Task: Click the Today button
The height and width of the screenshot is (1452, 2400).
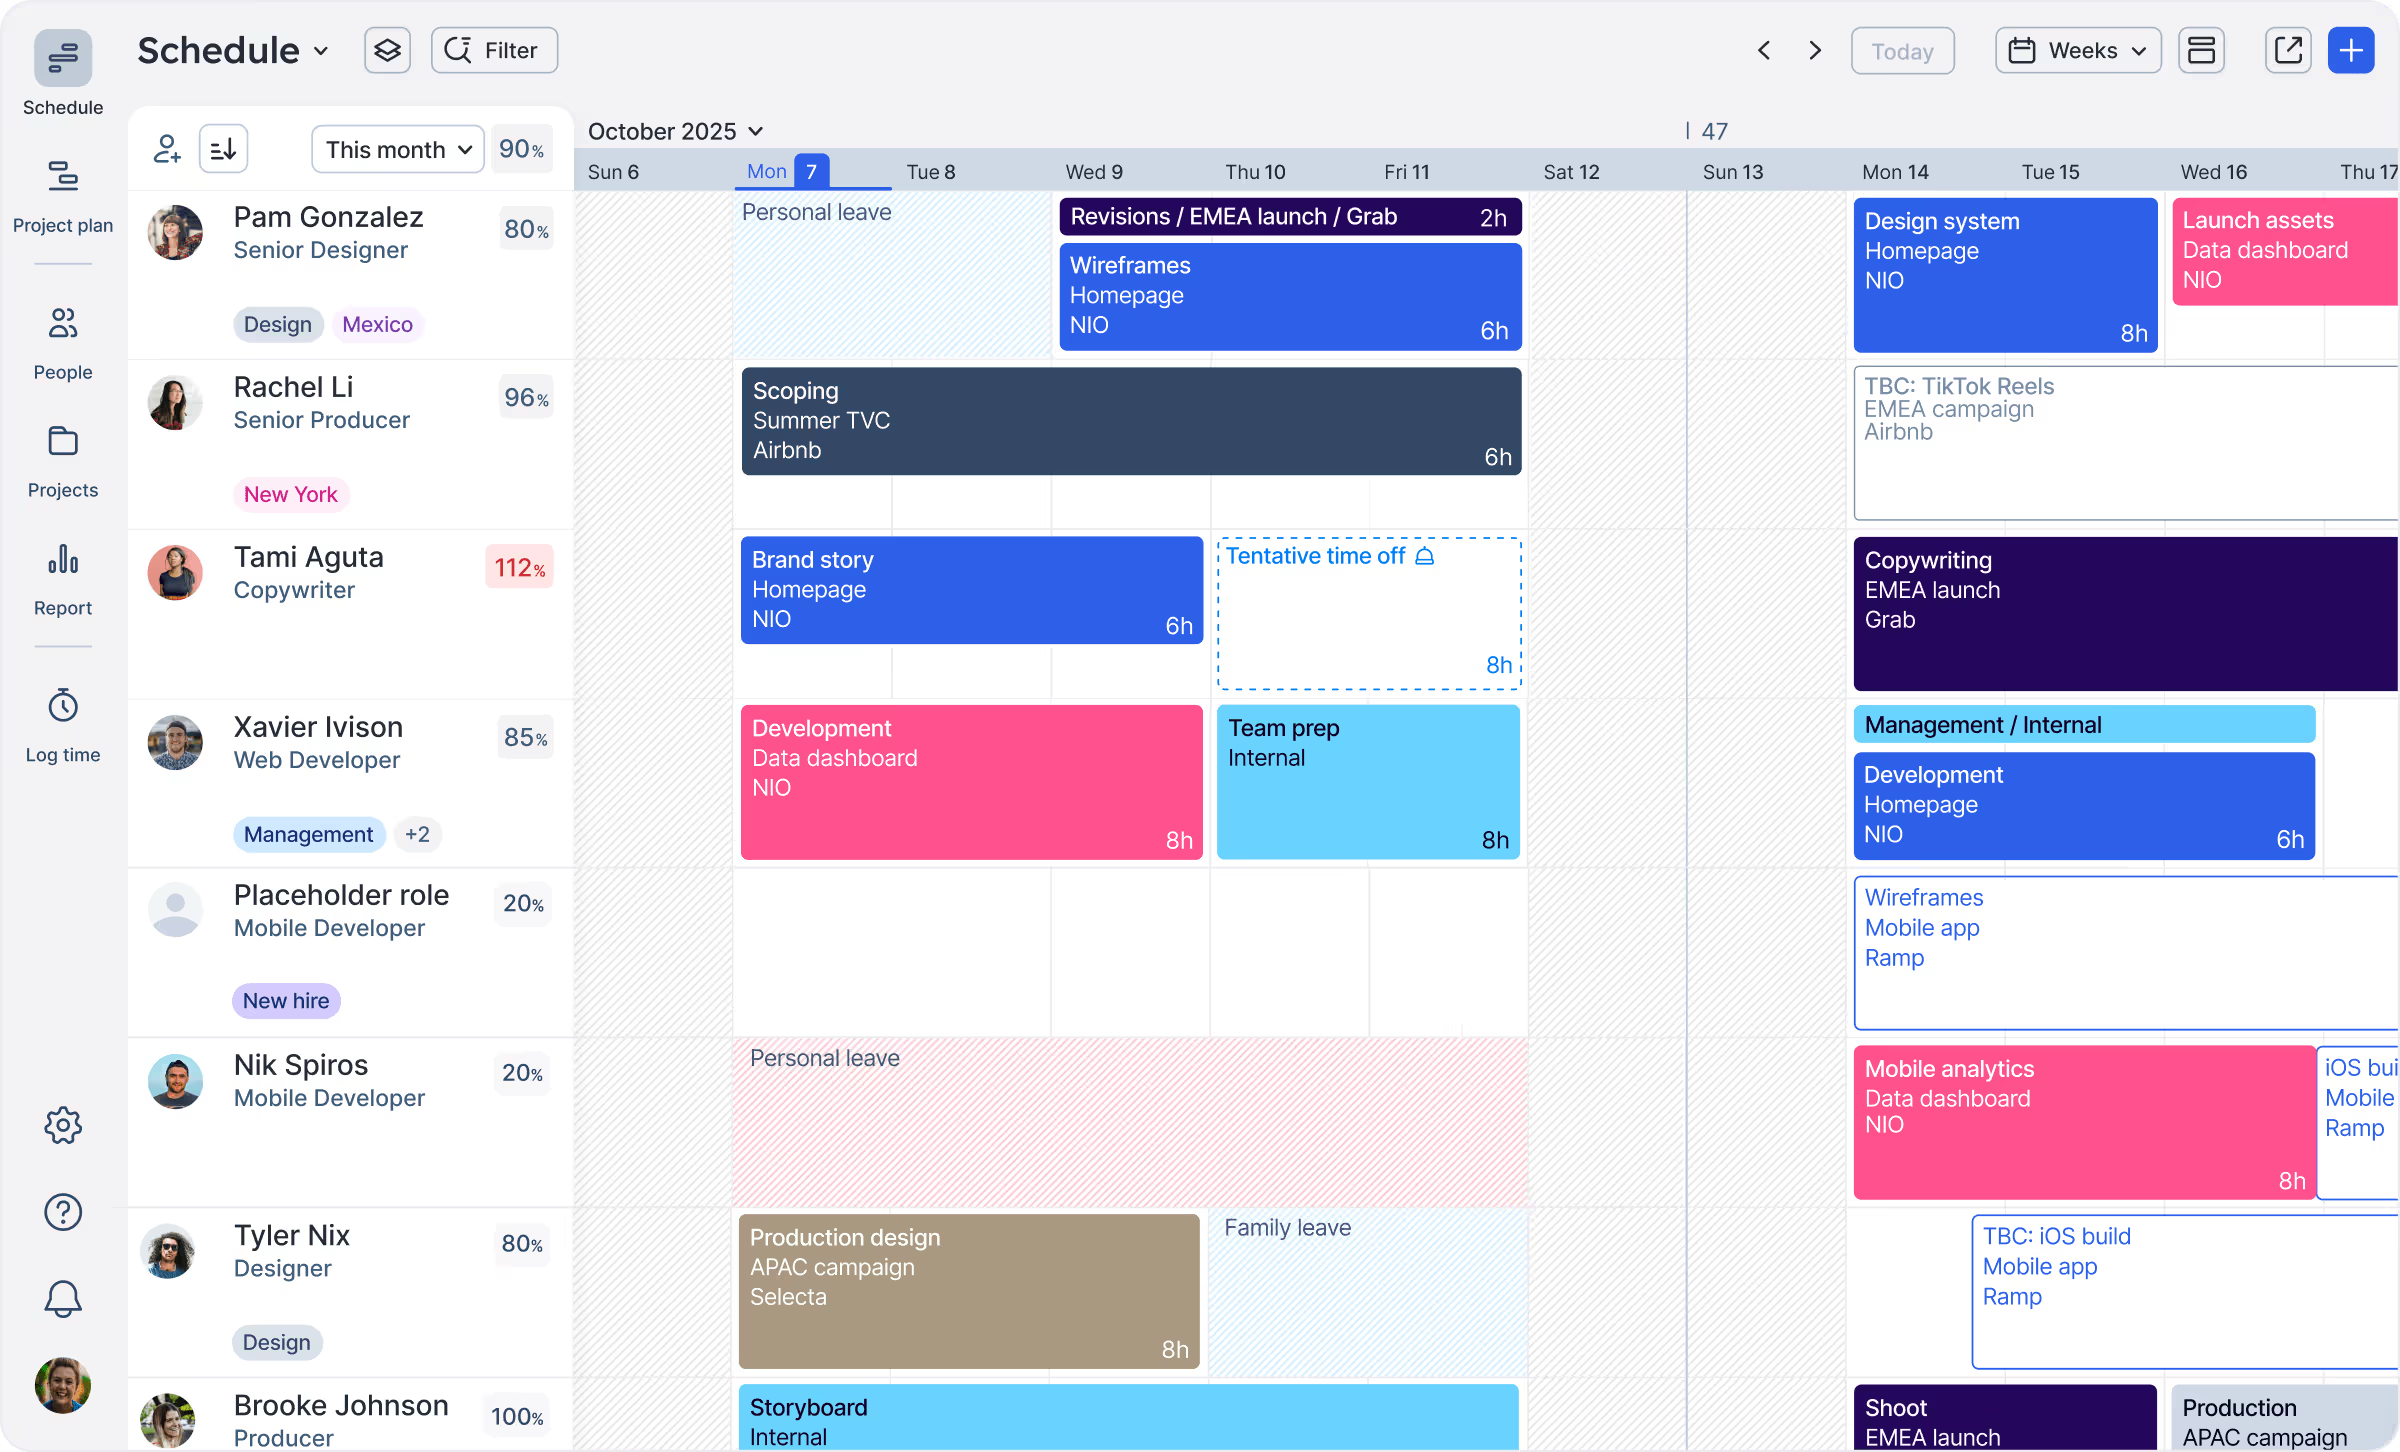Action: [1902, 51]
